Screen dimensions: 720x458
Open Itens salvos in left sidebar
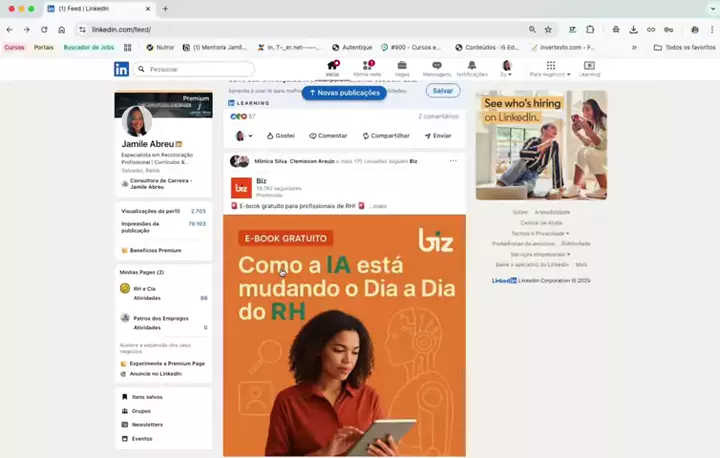146,397
